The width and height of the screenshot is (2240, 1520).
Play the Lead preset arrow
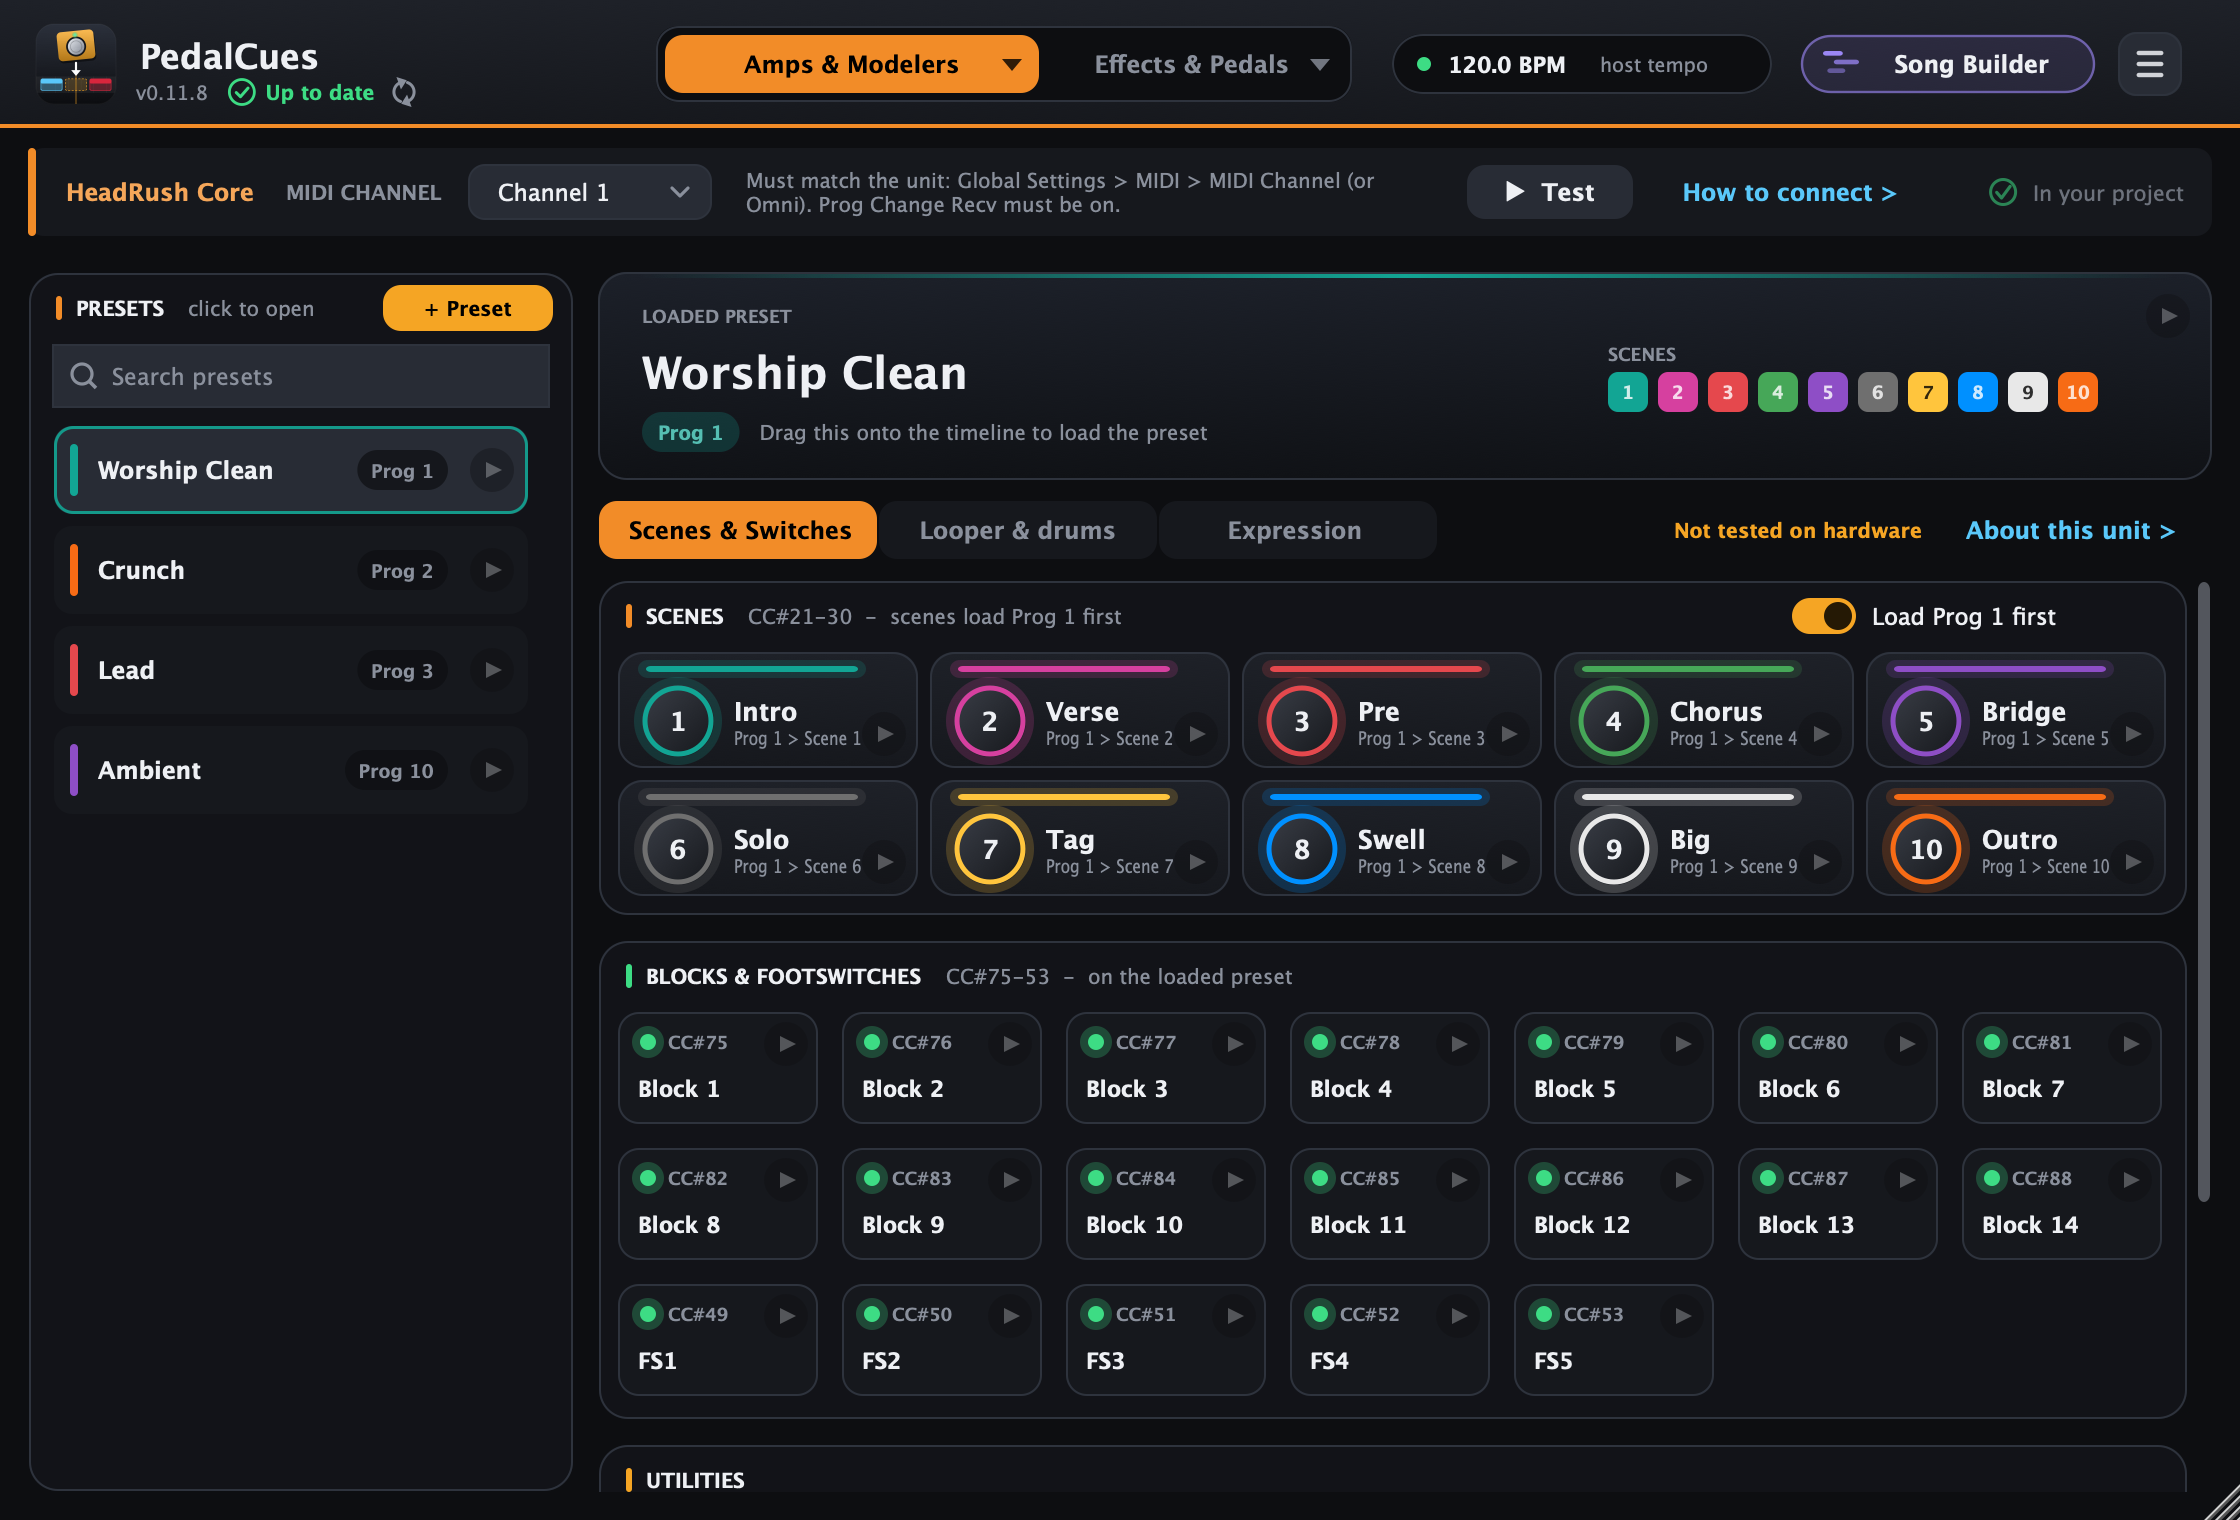click(492, 670)
